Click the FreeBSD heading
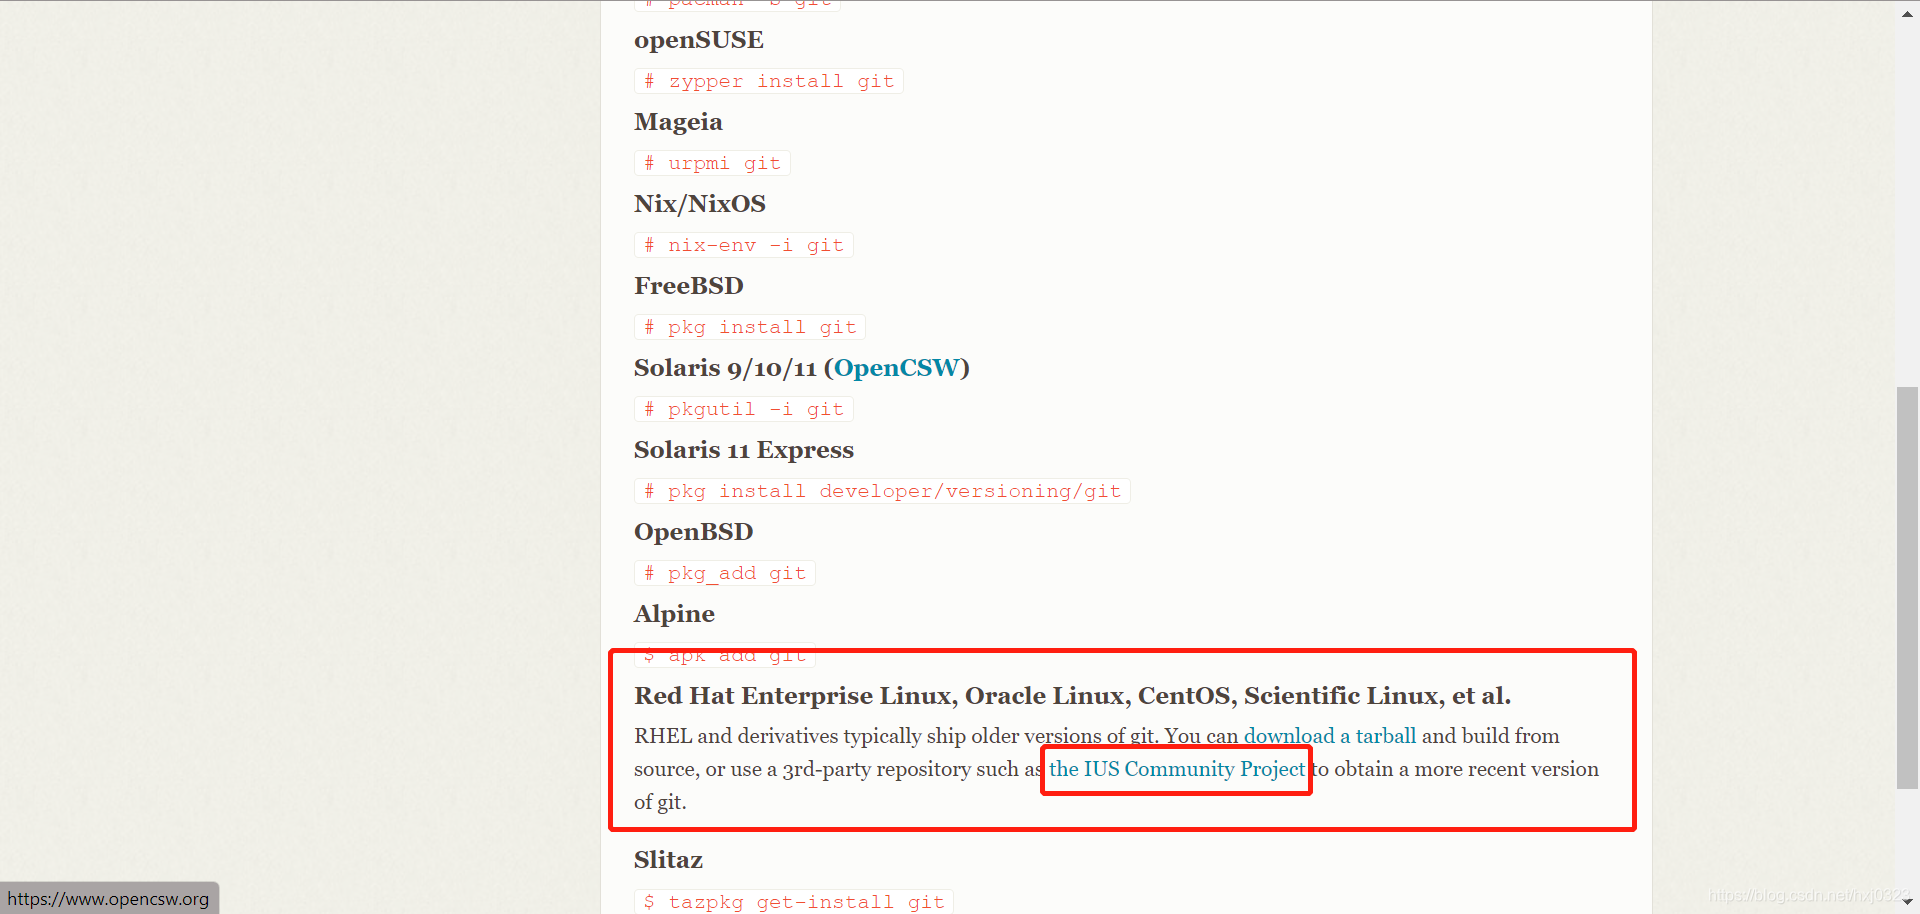Screen dimensions: 1920x914 [689, 286]
